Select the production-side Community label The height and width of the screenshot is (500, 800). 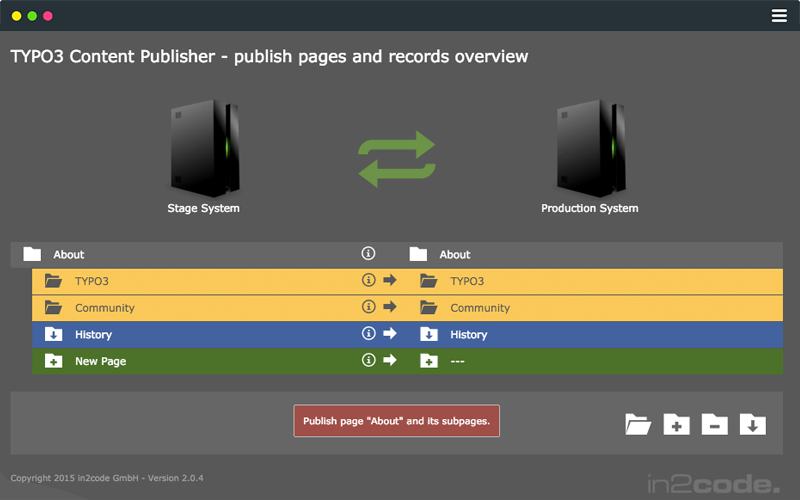[480, 308]
